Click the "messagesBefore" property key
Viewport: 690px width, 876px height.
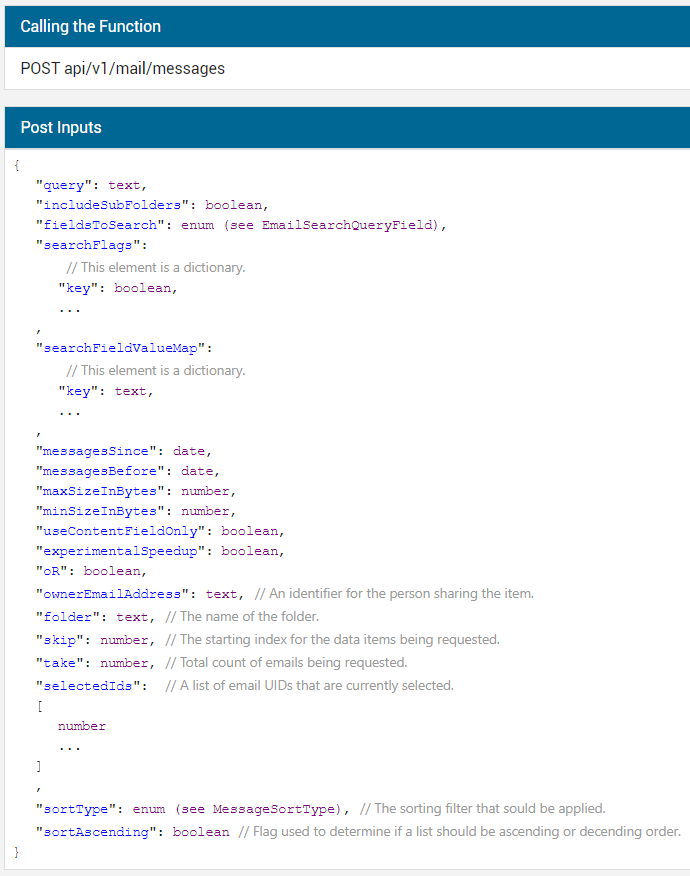point(104,471)
